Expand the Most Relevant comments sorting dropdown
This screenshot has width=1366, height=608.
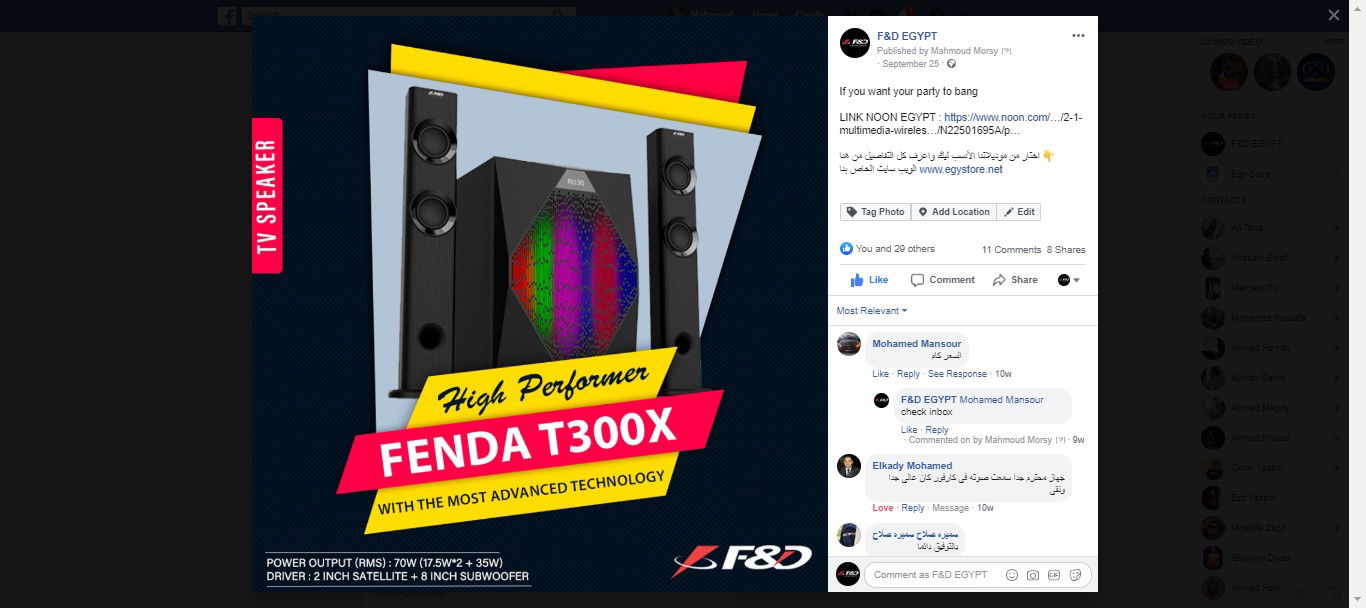pos(872,311)
